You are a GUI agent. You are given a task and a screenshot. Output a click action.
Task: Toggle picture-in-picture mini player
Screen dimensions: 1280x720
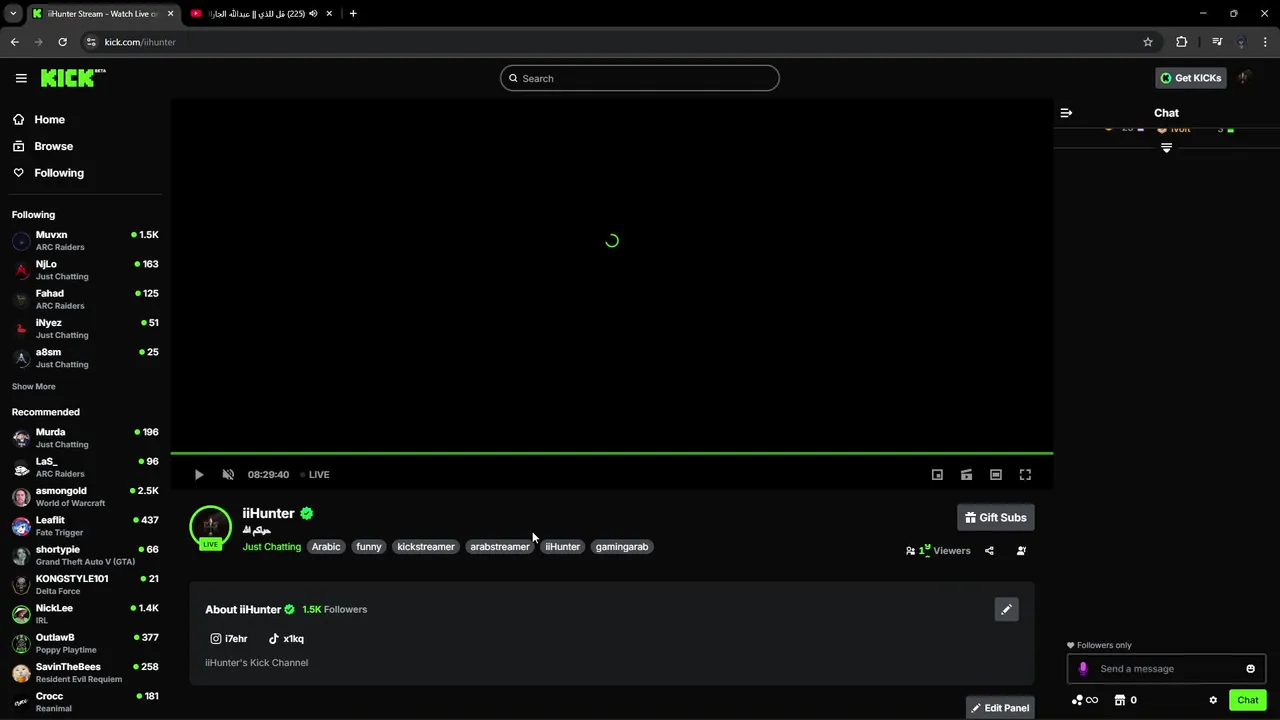[x=937, y=475]
